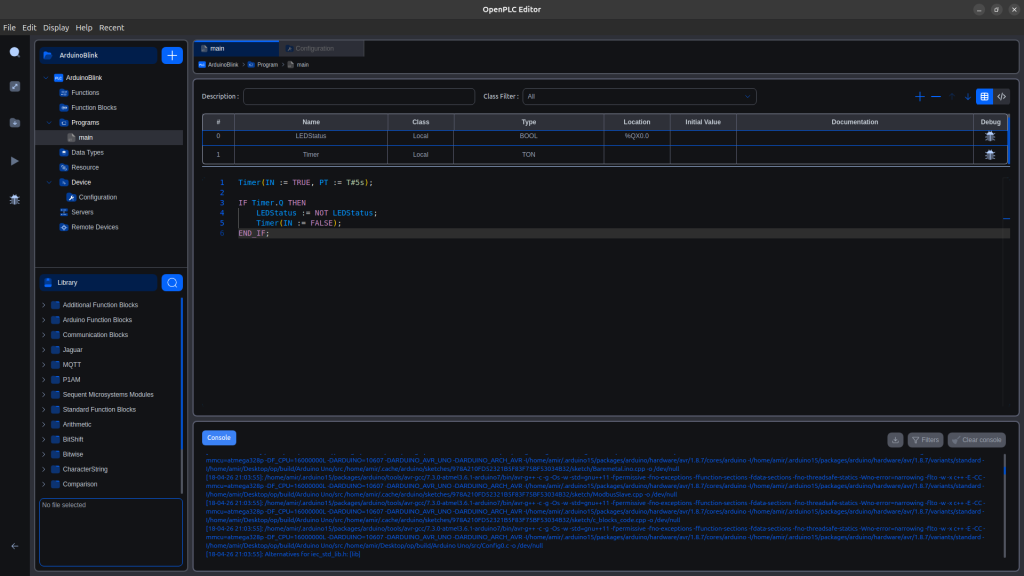
Task: Click the Library search magnifier button
Action: [172, 283]
